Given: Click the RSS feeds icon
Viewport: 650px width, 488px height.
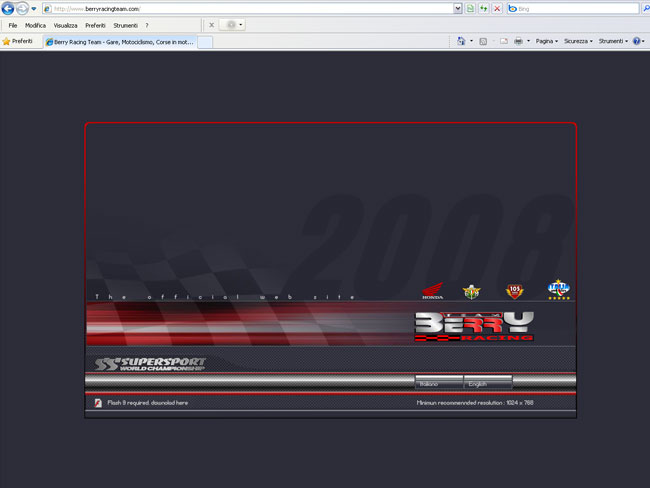Looking at the screenshot, I should tap(483, 41).
